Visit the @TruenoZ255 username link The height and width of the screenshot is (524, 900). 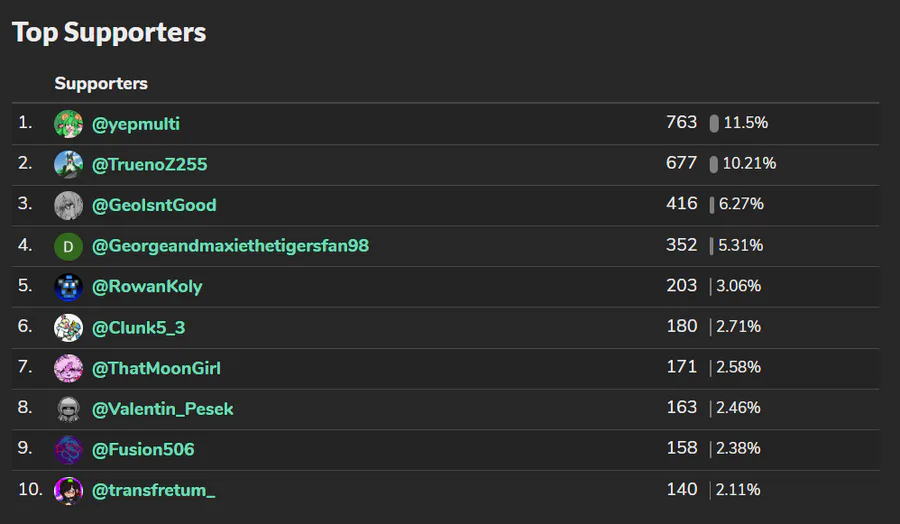[x=150, y=164]
